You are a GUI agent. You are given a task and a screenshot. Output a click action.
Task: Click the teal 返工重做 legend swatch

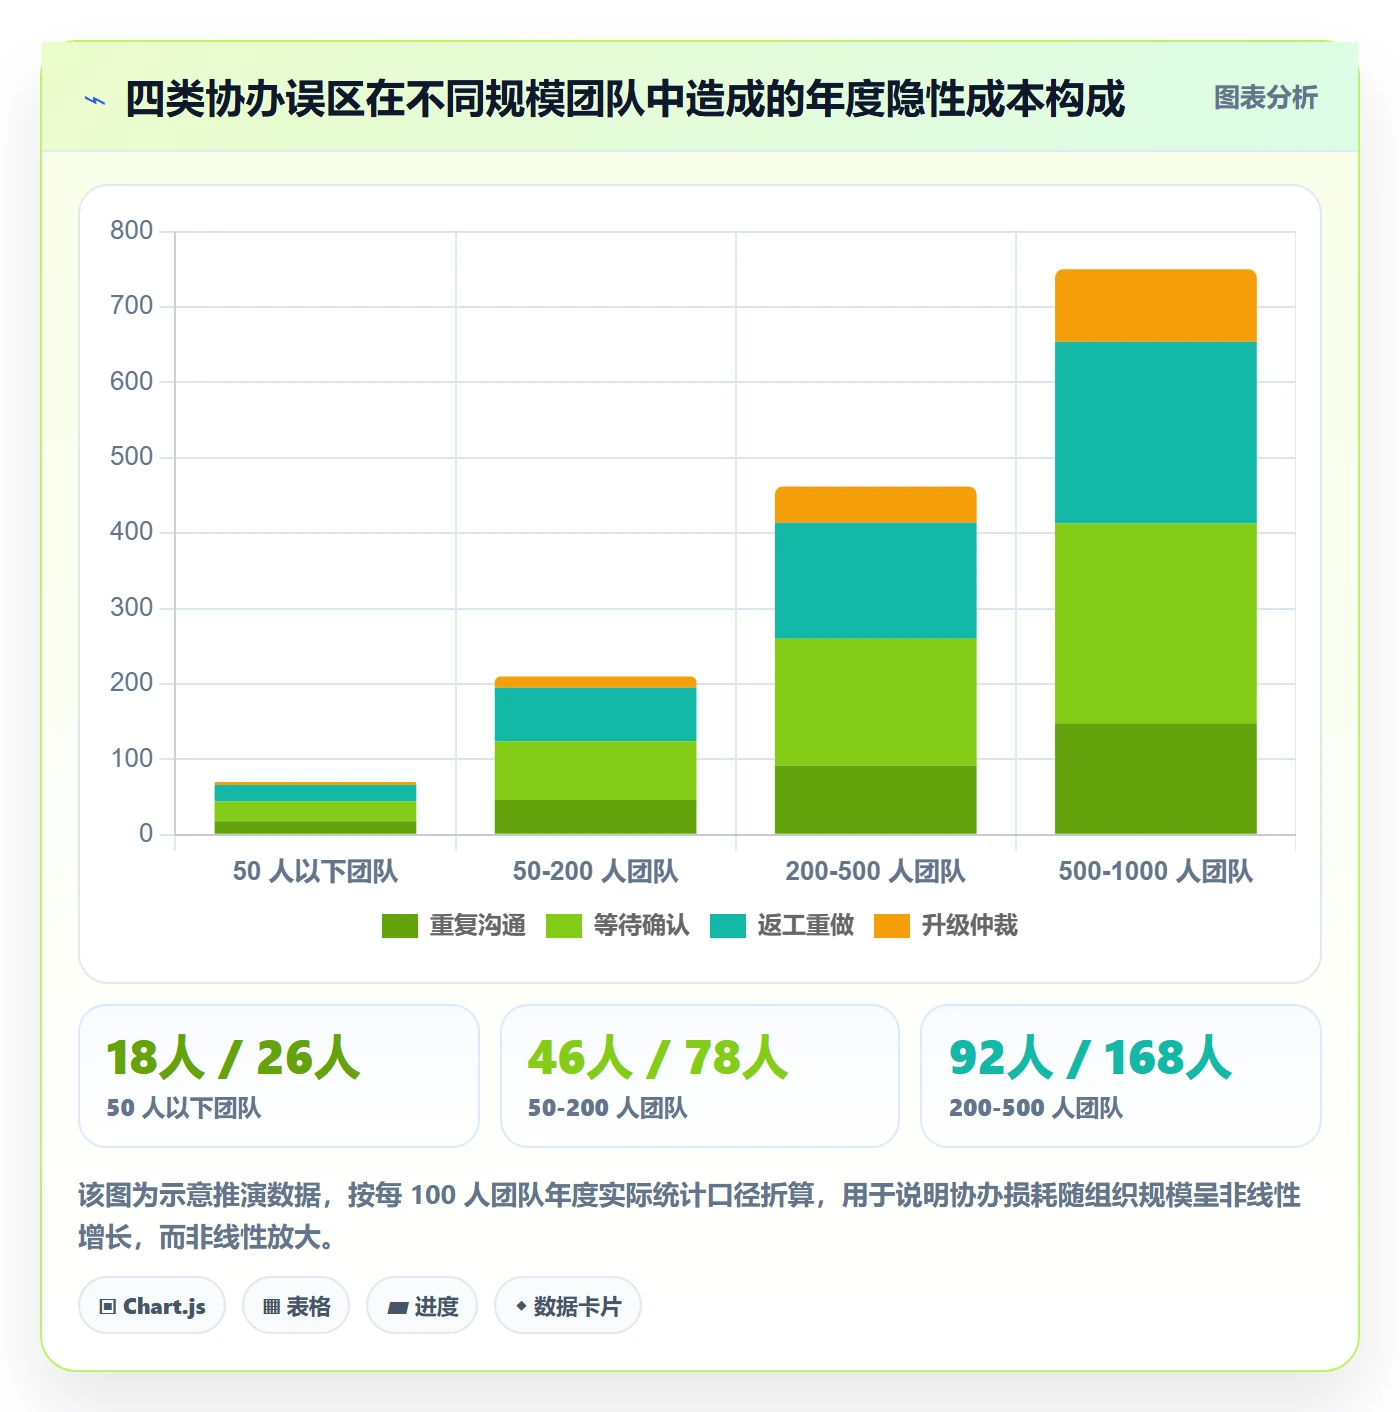[728, 926]
